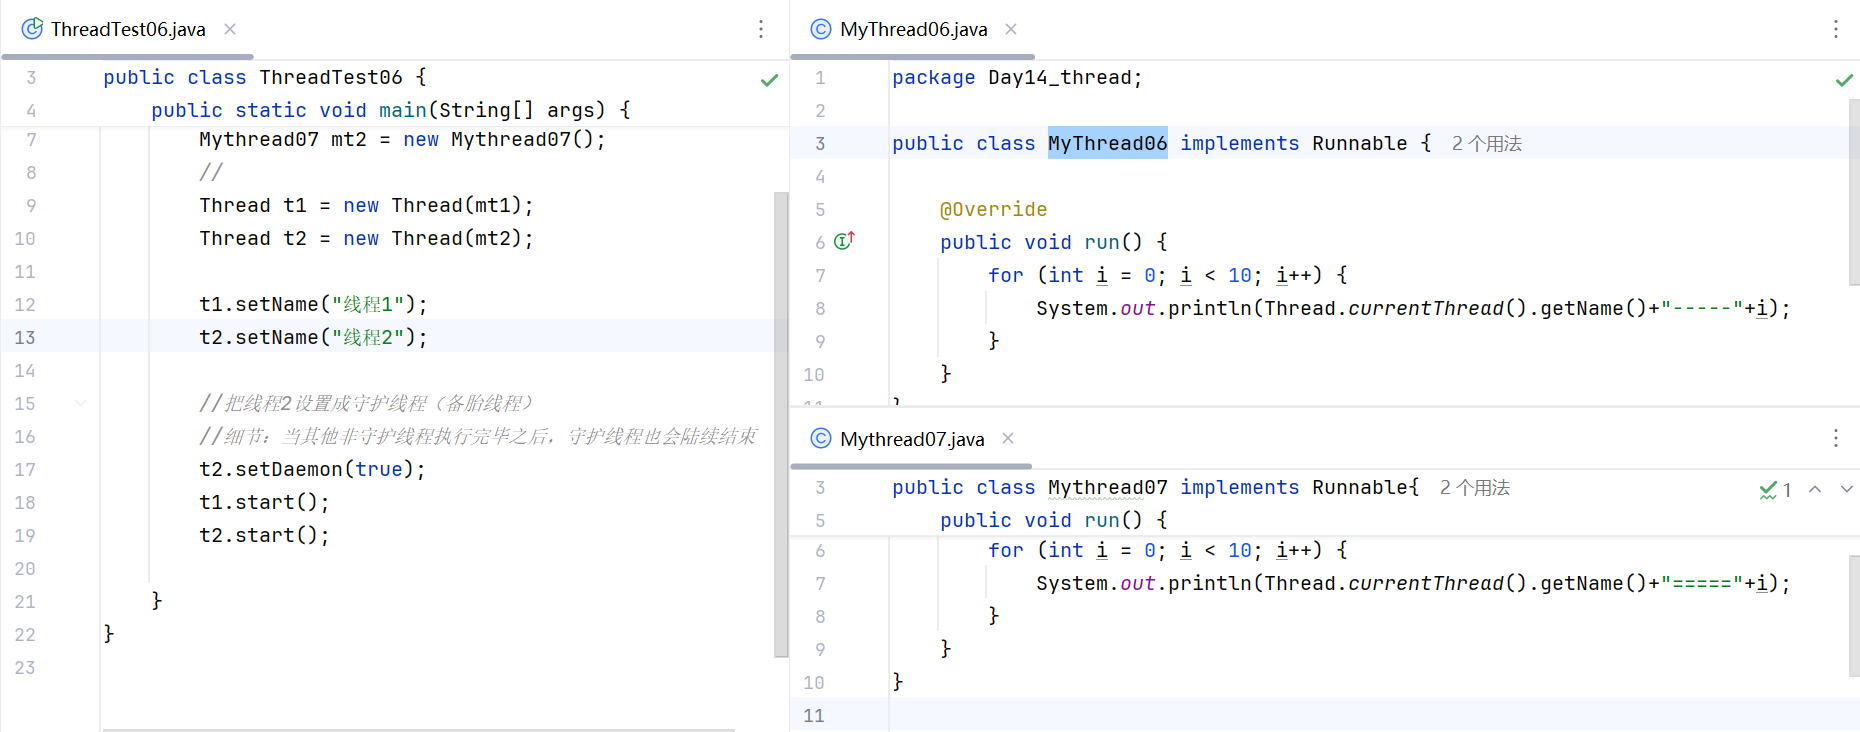The width and height of the screenshot is (1860, 732).
Task: Open tab options menu for MyThread06 editor
Action: point(1836,29)
